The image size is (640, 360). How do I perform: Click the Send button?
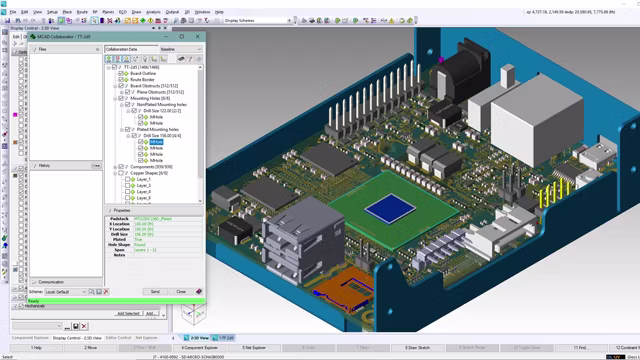pyautogui.click(x=155, y=291)
